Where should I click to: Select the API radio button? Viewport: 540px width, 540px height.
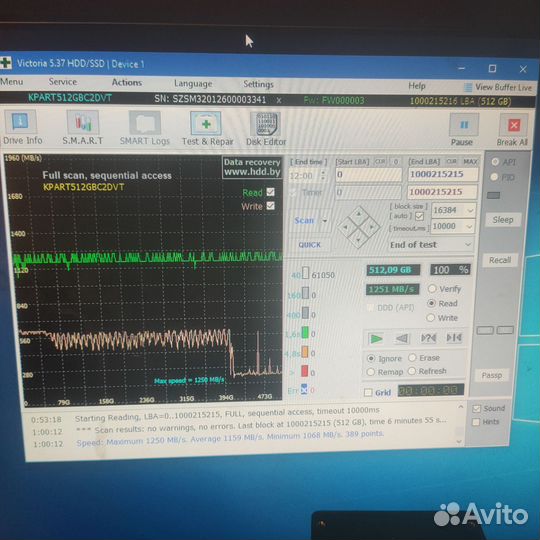pos(496,162)
